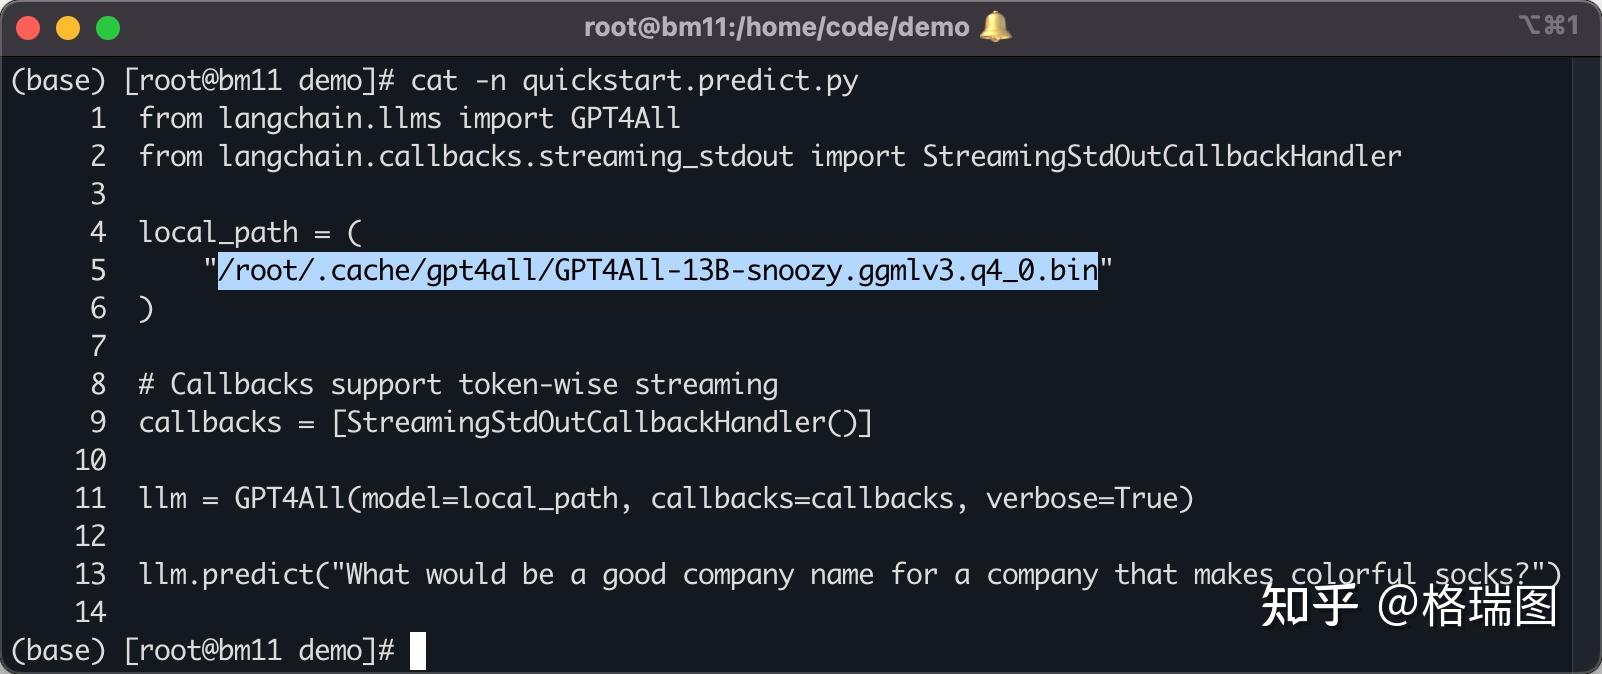Click callbacks assignment on line 9

coord(210,422)
